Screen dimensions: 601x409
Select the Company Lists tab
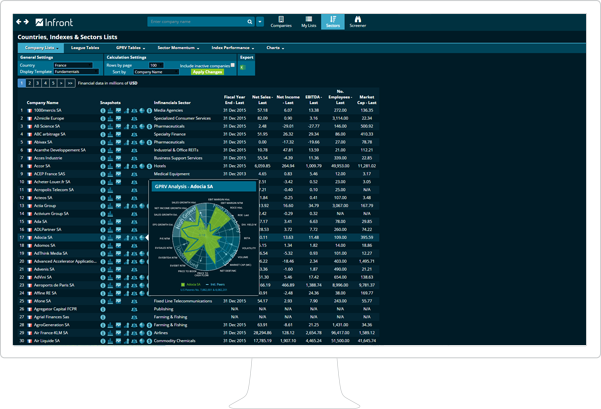41,48
